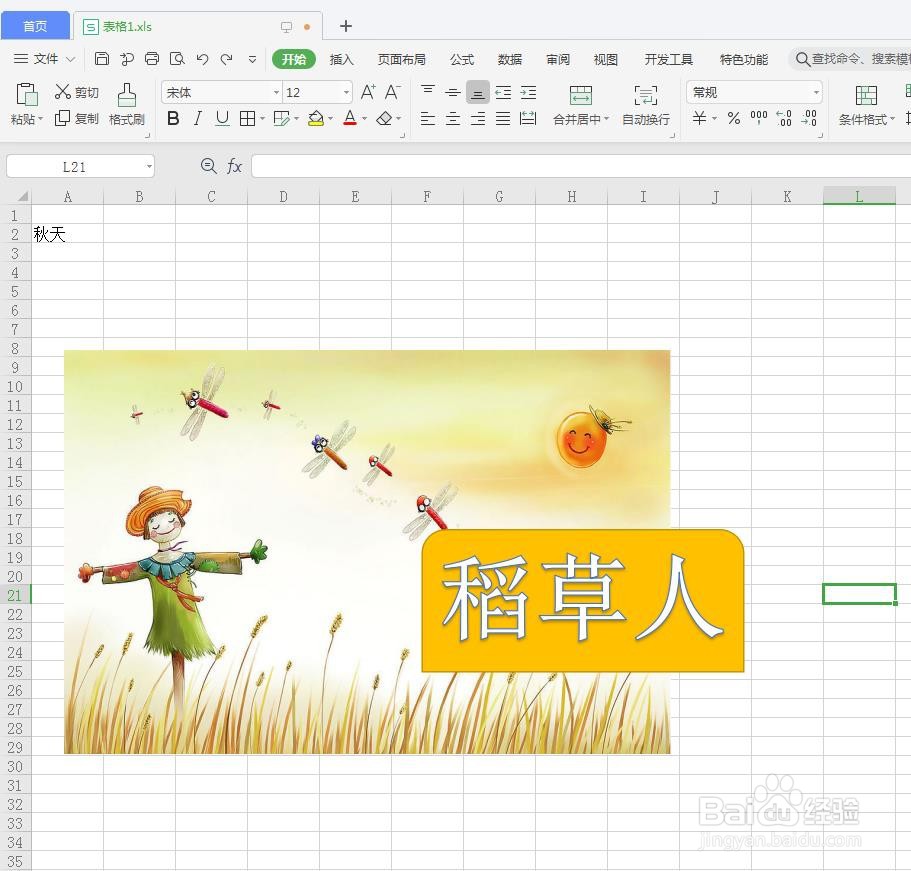Viewport: 911px width, 871px height.
Task: Open the fill color dropdown arrow
Action: (x=331, y=119)
